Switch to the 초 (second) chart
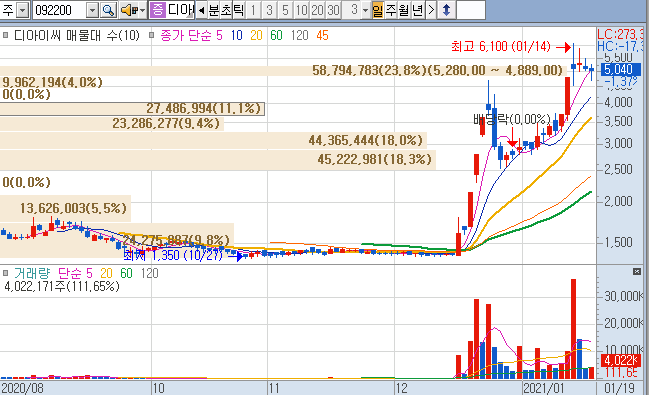Screen dimensions: 649x395 click(226, 10)
